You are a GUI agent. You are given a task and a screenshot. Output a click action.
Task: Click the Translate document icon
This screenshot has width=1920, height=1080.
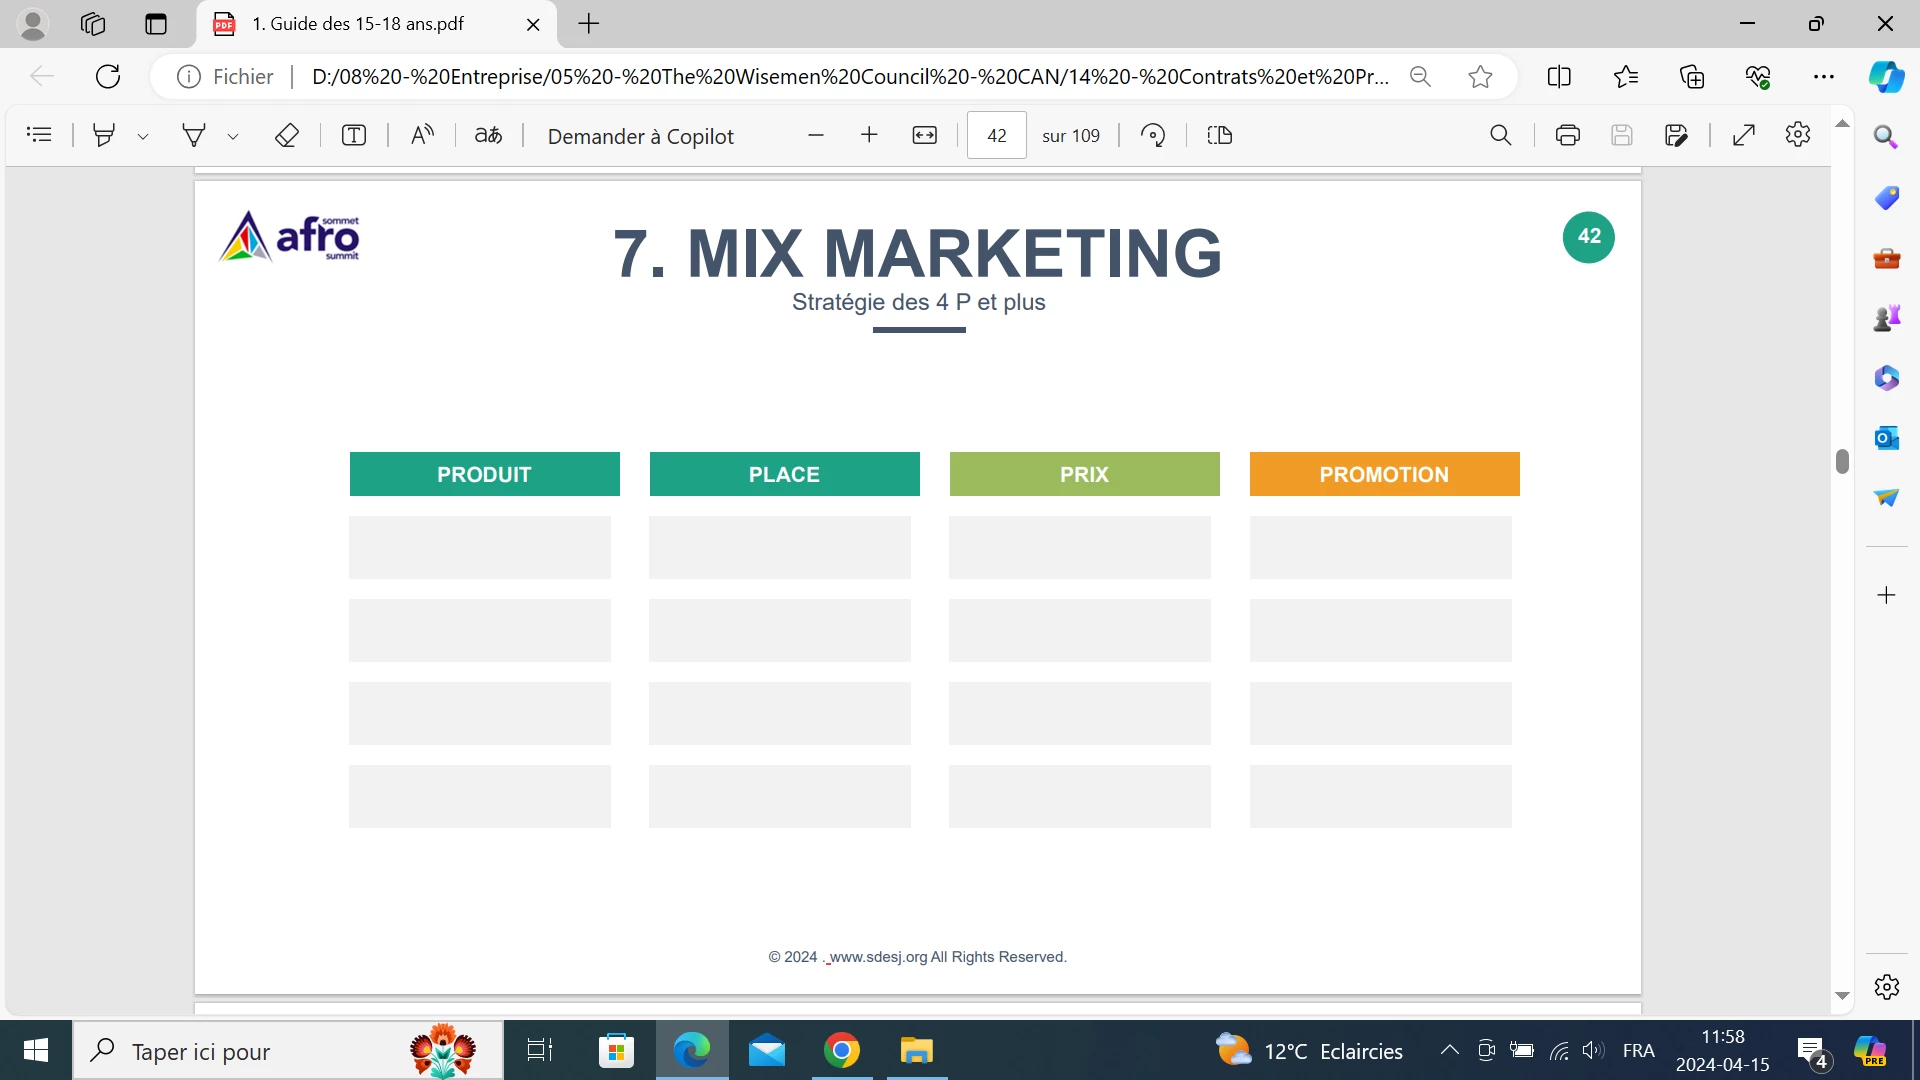488,135
